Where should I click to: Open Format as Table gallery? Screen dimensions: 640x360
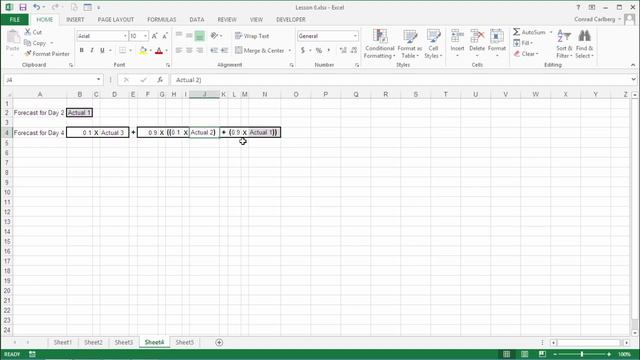tap(409, 44)
